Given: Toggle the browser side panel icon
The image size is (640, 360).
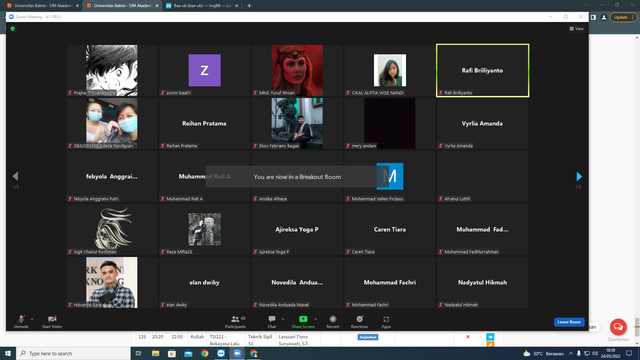Looking at the screenshot, I should [593, 17].
